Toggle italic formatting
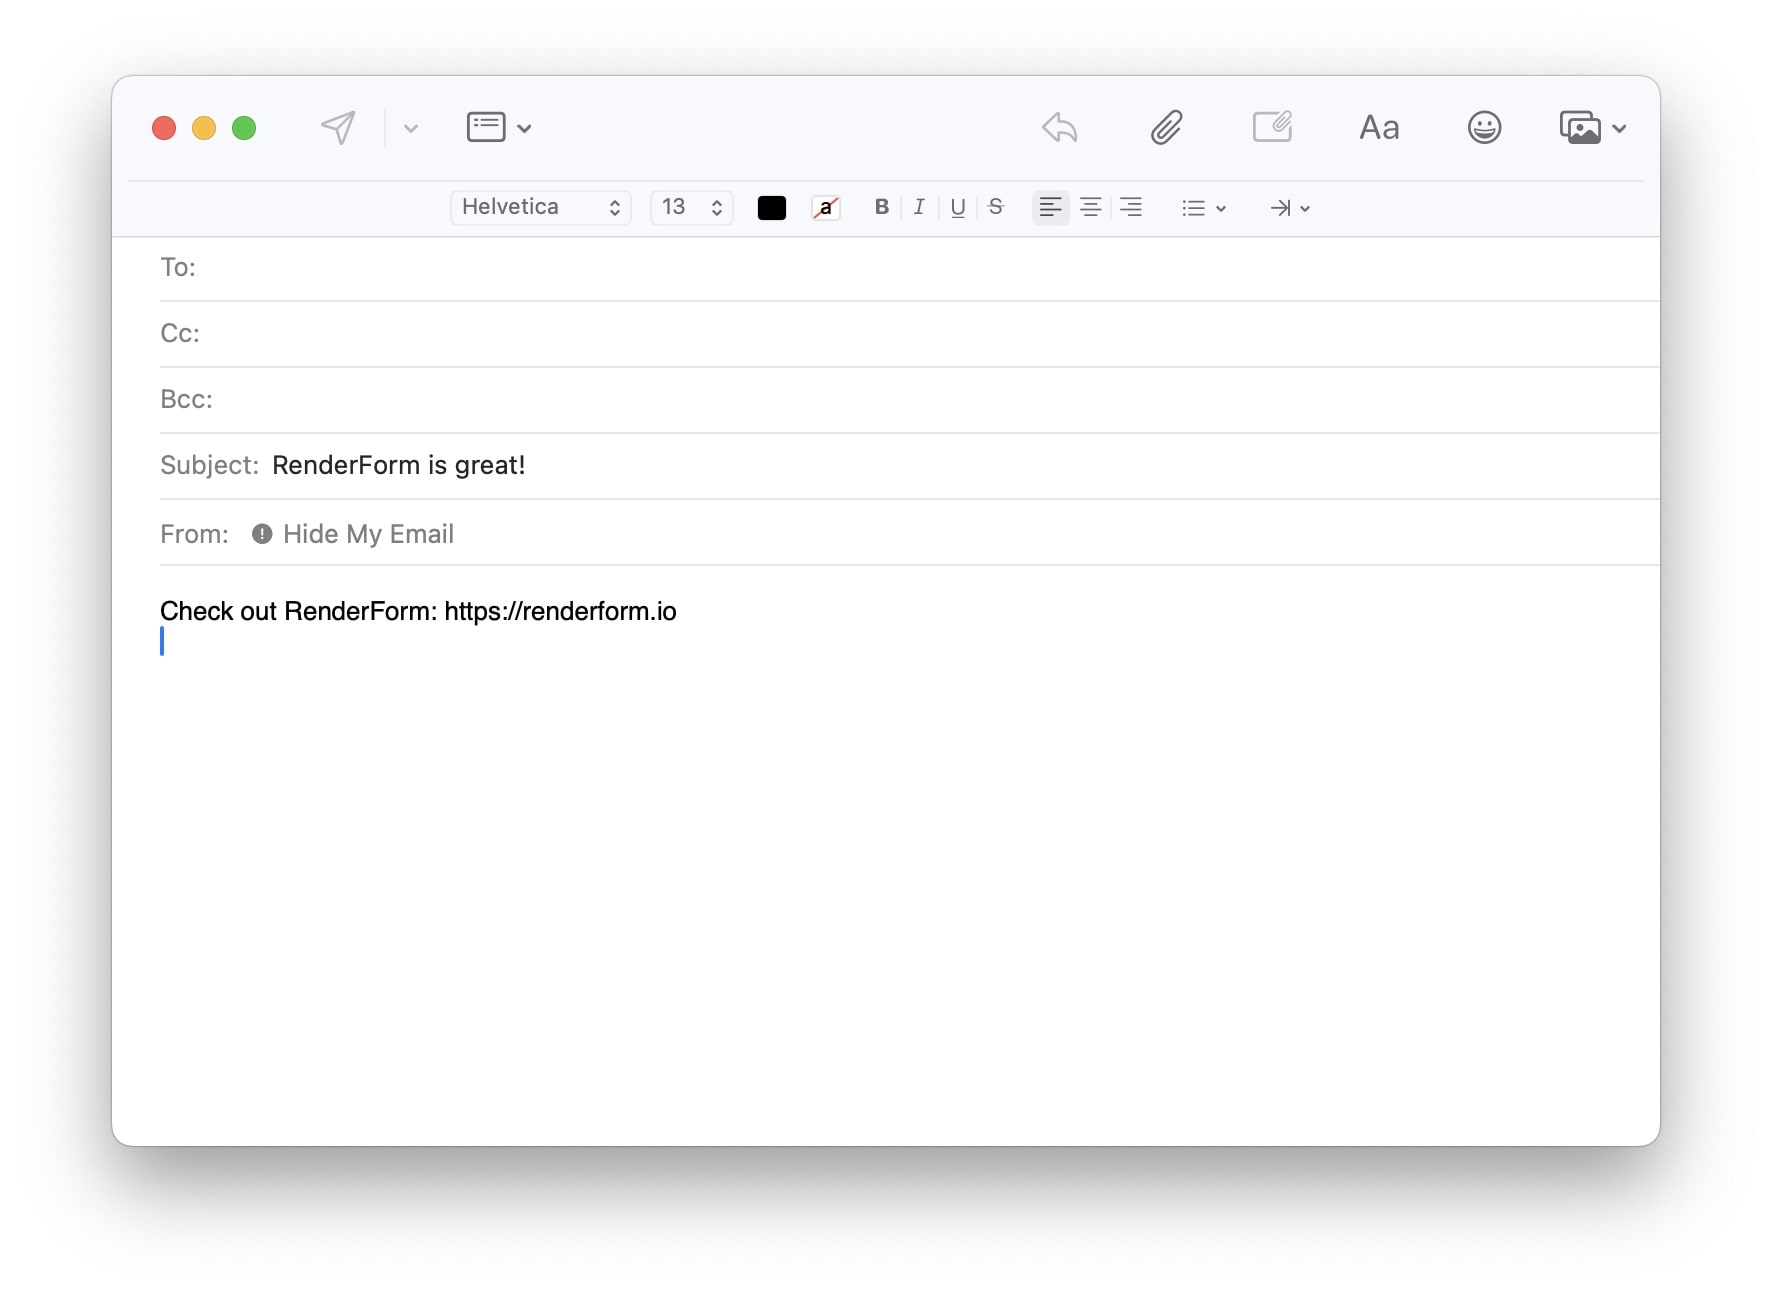The image size is (1772, 1294). click(919, 207)
